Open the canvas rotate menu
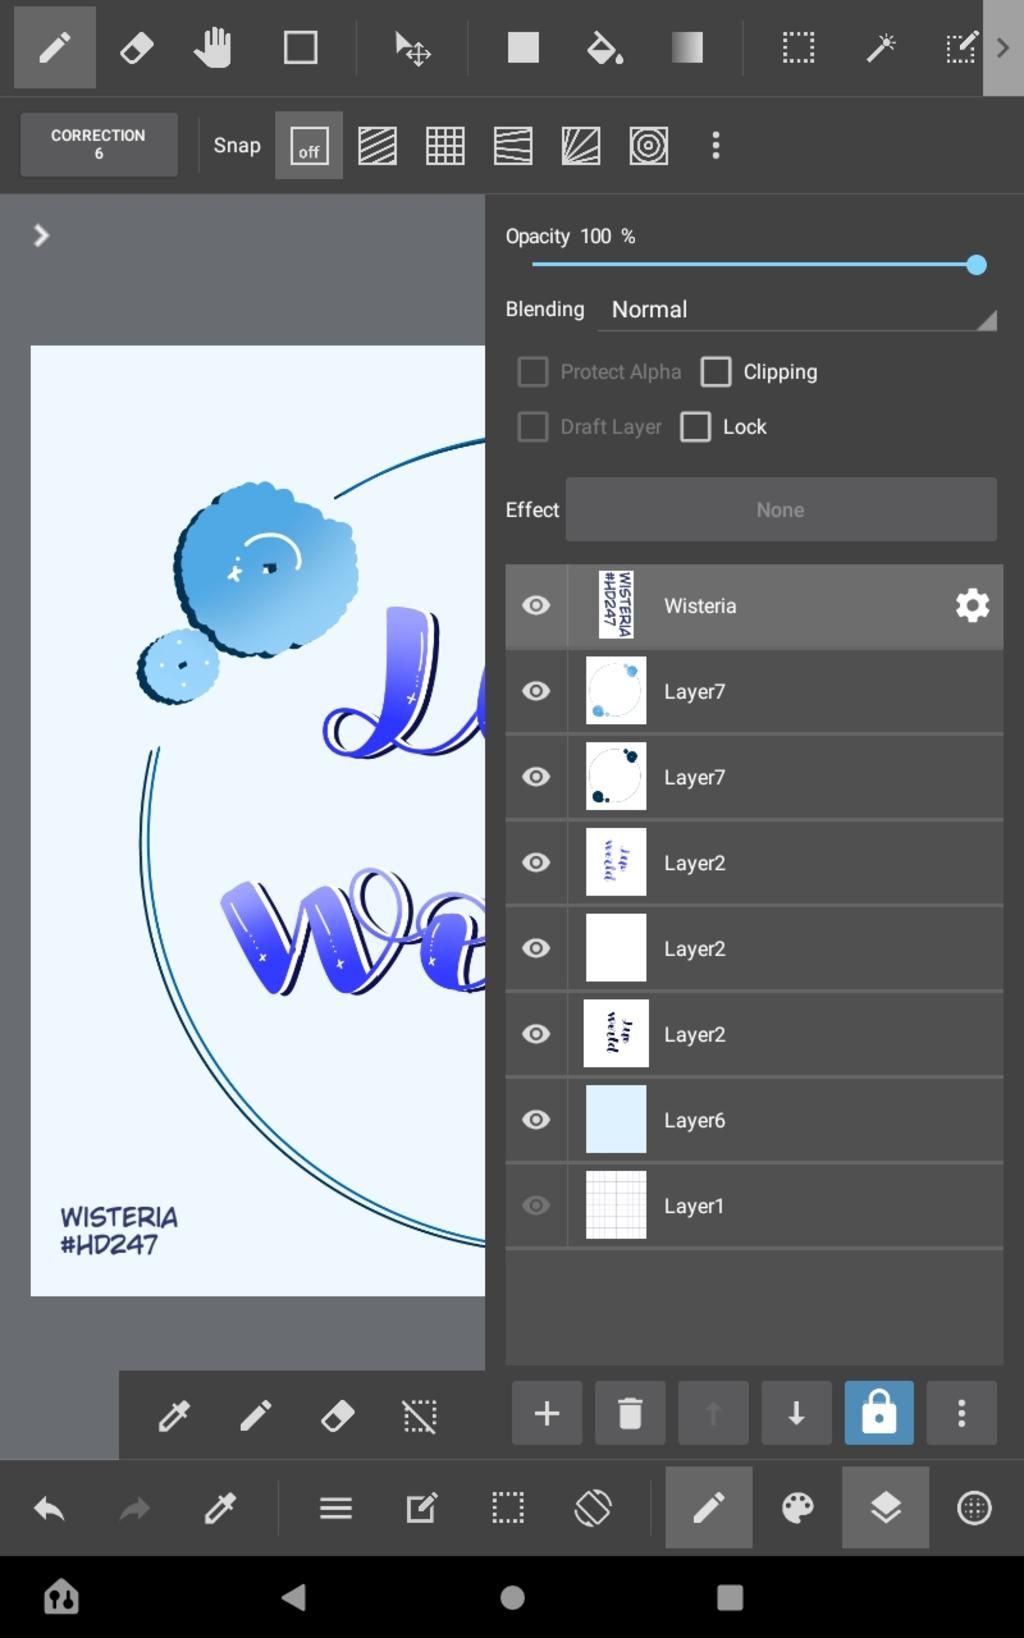Image resolution: width=1024 pixels, height=1638 pixels. [x=593, y=1508]
